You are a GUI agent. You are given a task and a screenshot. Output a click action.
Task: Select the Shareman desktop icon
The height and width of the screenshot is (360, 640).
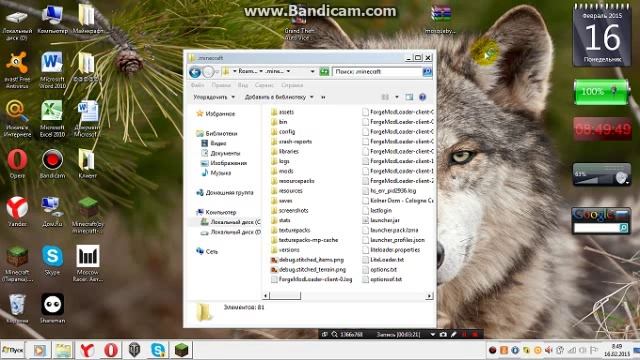52,309
